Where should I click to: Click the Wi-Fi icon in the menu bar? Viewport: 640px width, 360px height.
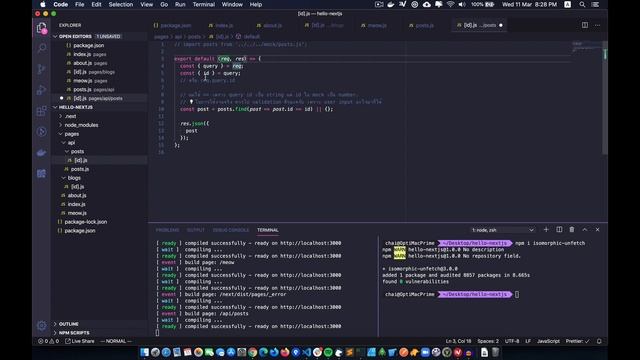(x=450, y=4)
